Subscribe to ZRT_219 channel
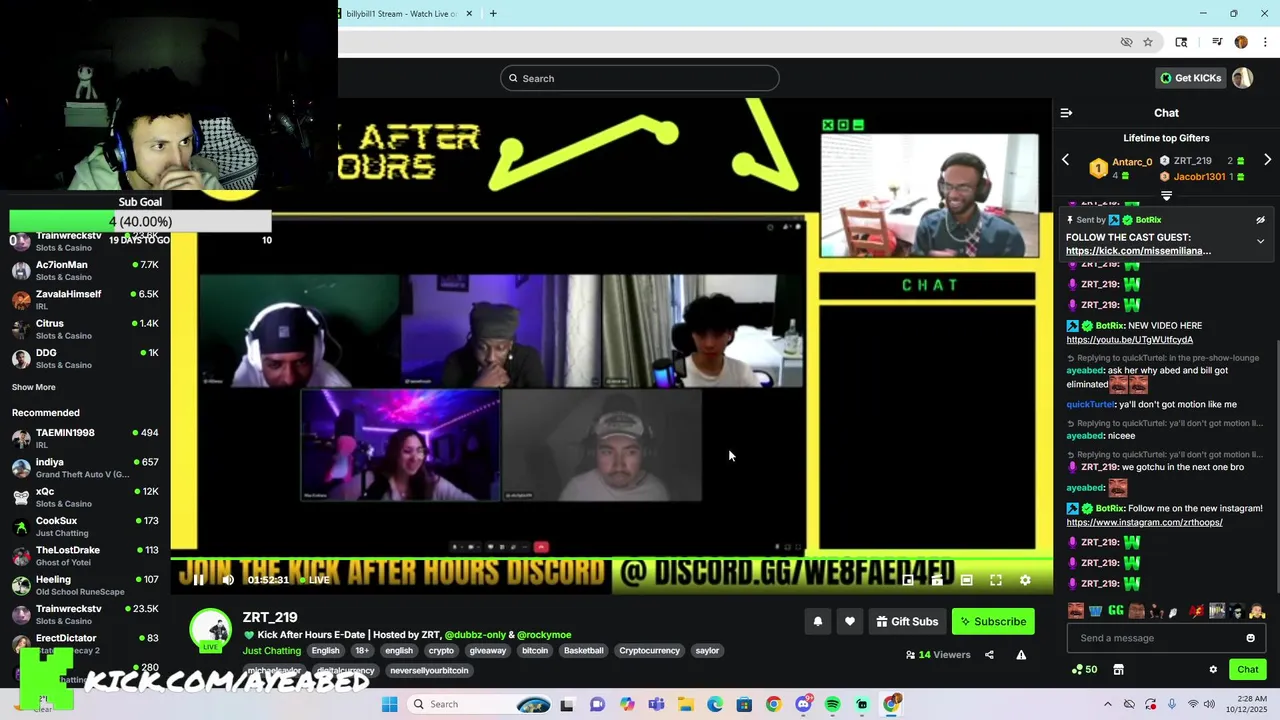Viewport: 1280px width, 720px height. pyautogui.click(x=993, y=621)
